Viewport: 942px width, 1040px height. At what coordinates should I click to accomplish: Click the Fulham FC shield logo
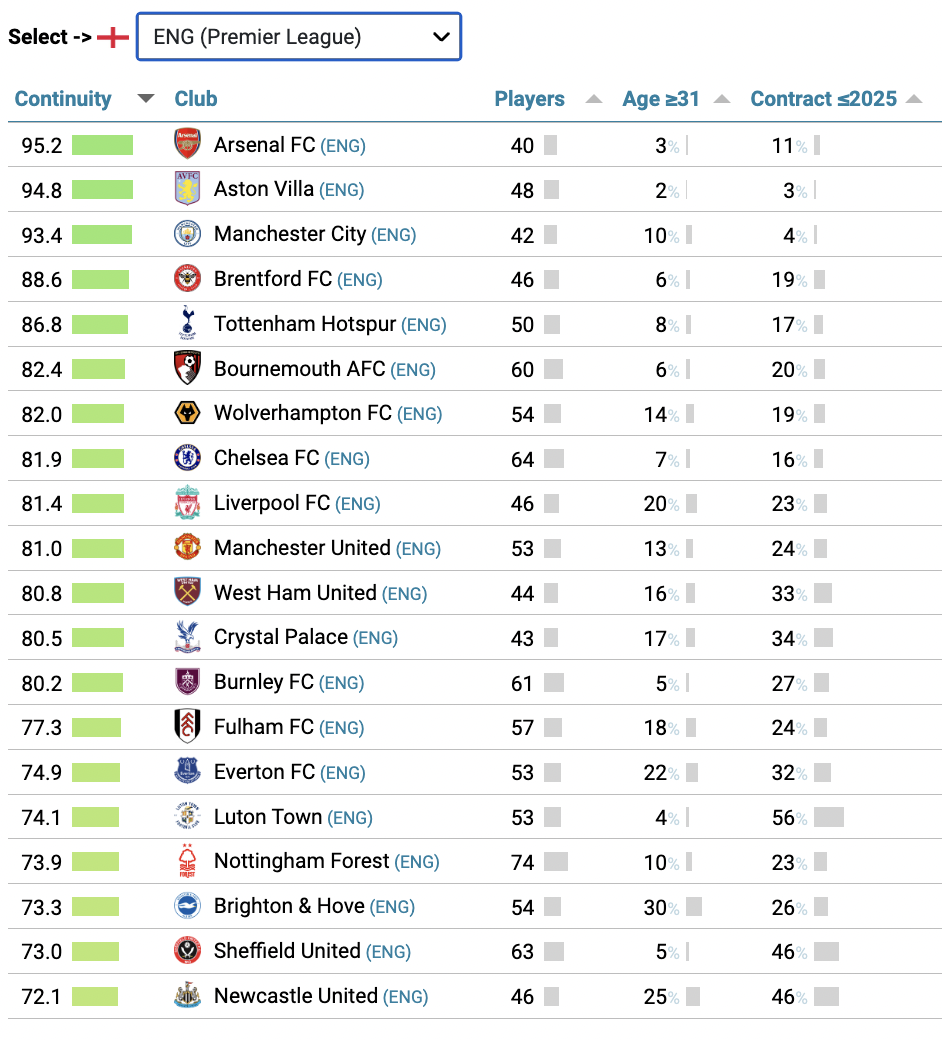click(x=188, y=726)
